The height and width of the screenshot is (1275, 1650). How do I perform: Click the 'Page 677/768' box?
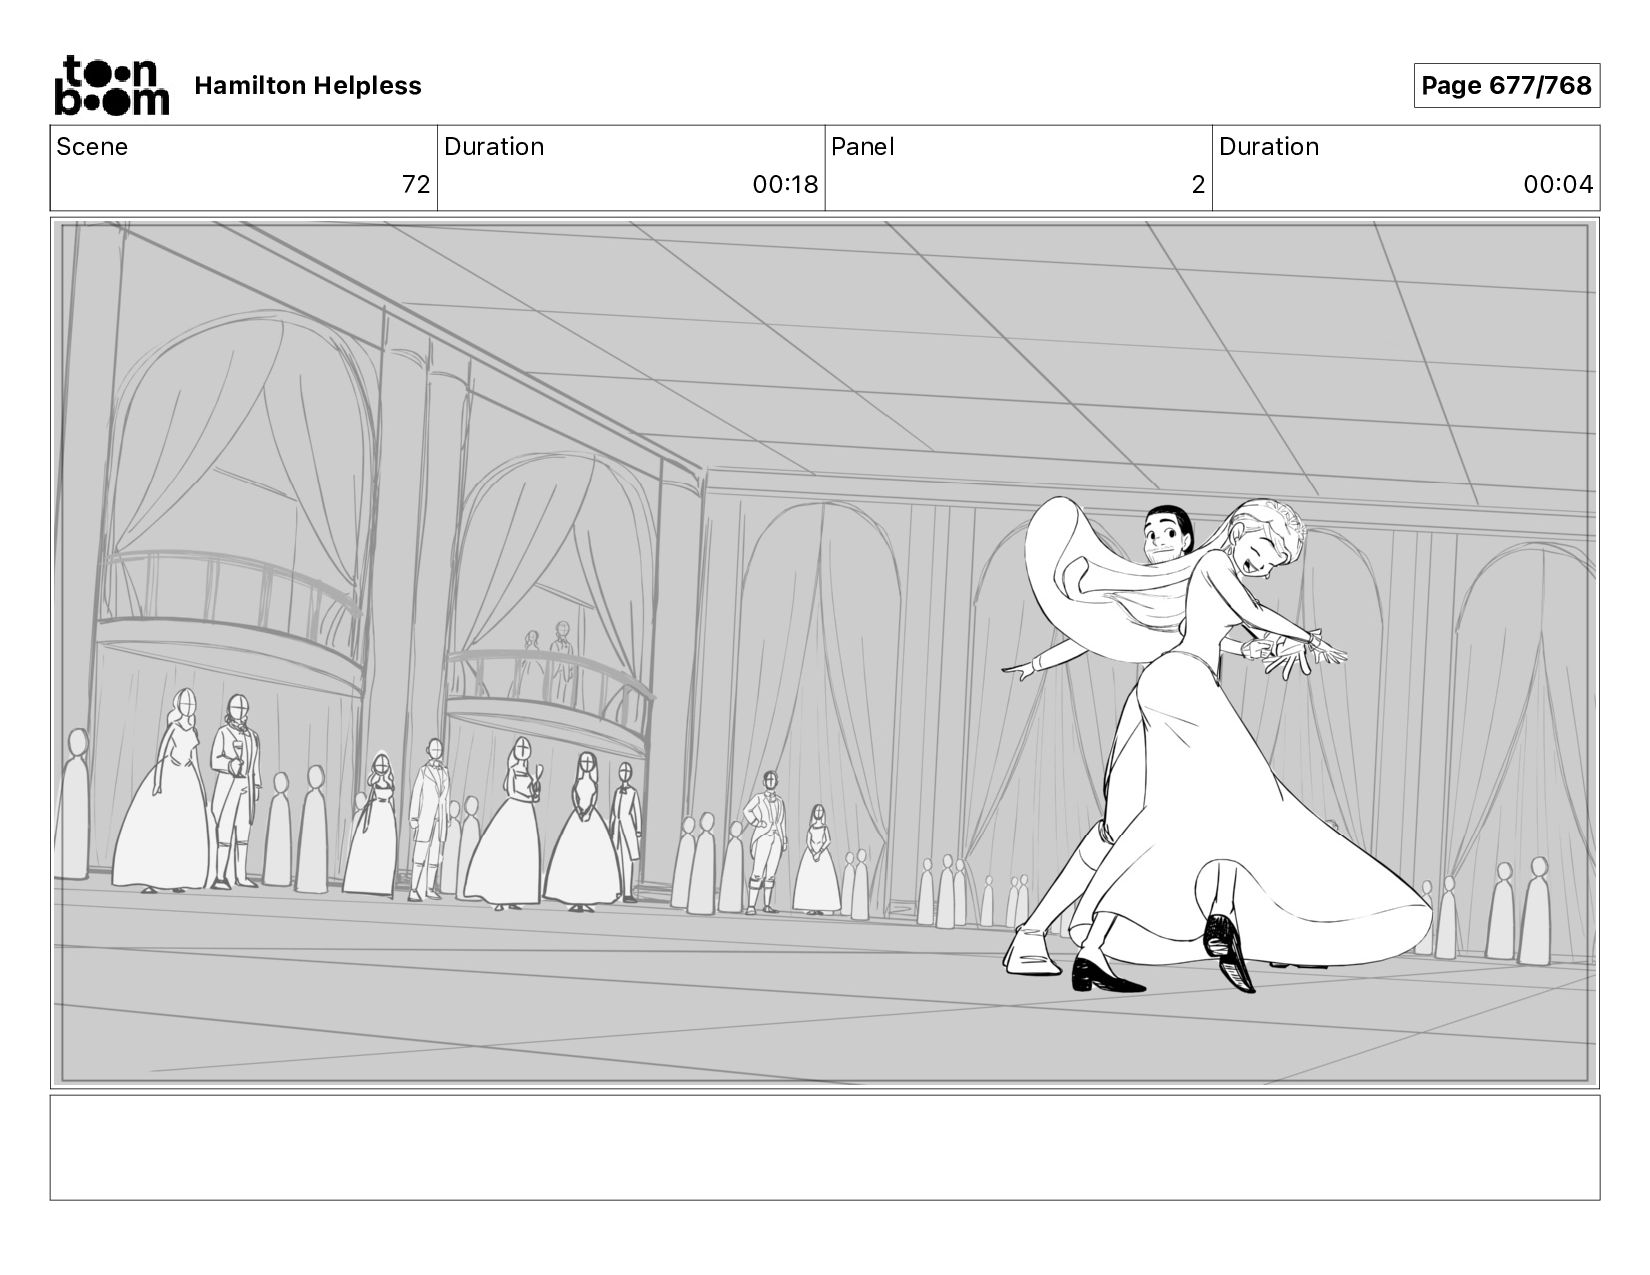pyautogui.click(x=1506, y=85)
